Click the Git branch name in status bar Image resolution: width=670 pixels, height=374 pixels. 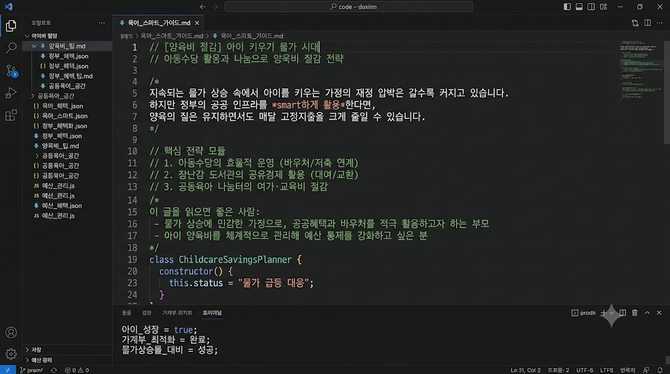31,370
